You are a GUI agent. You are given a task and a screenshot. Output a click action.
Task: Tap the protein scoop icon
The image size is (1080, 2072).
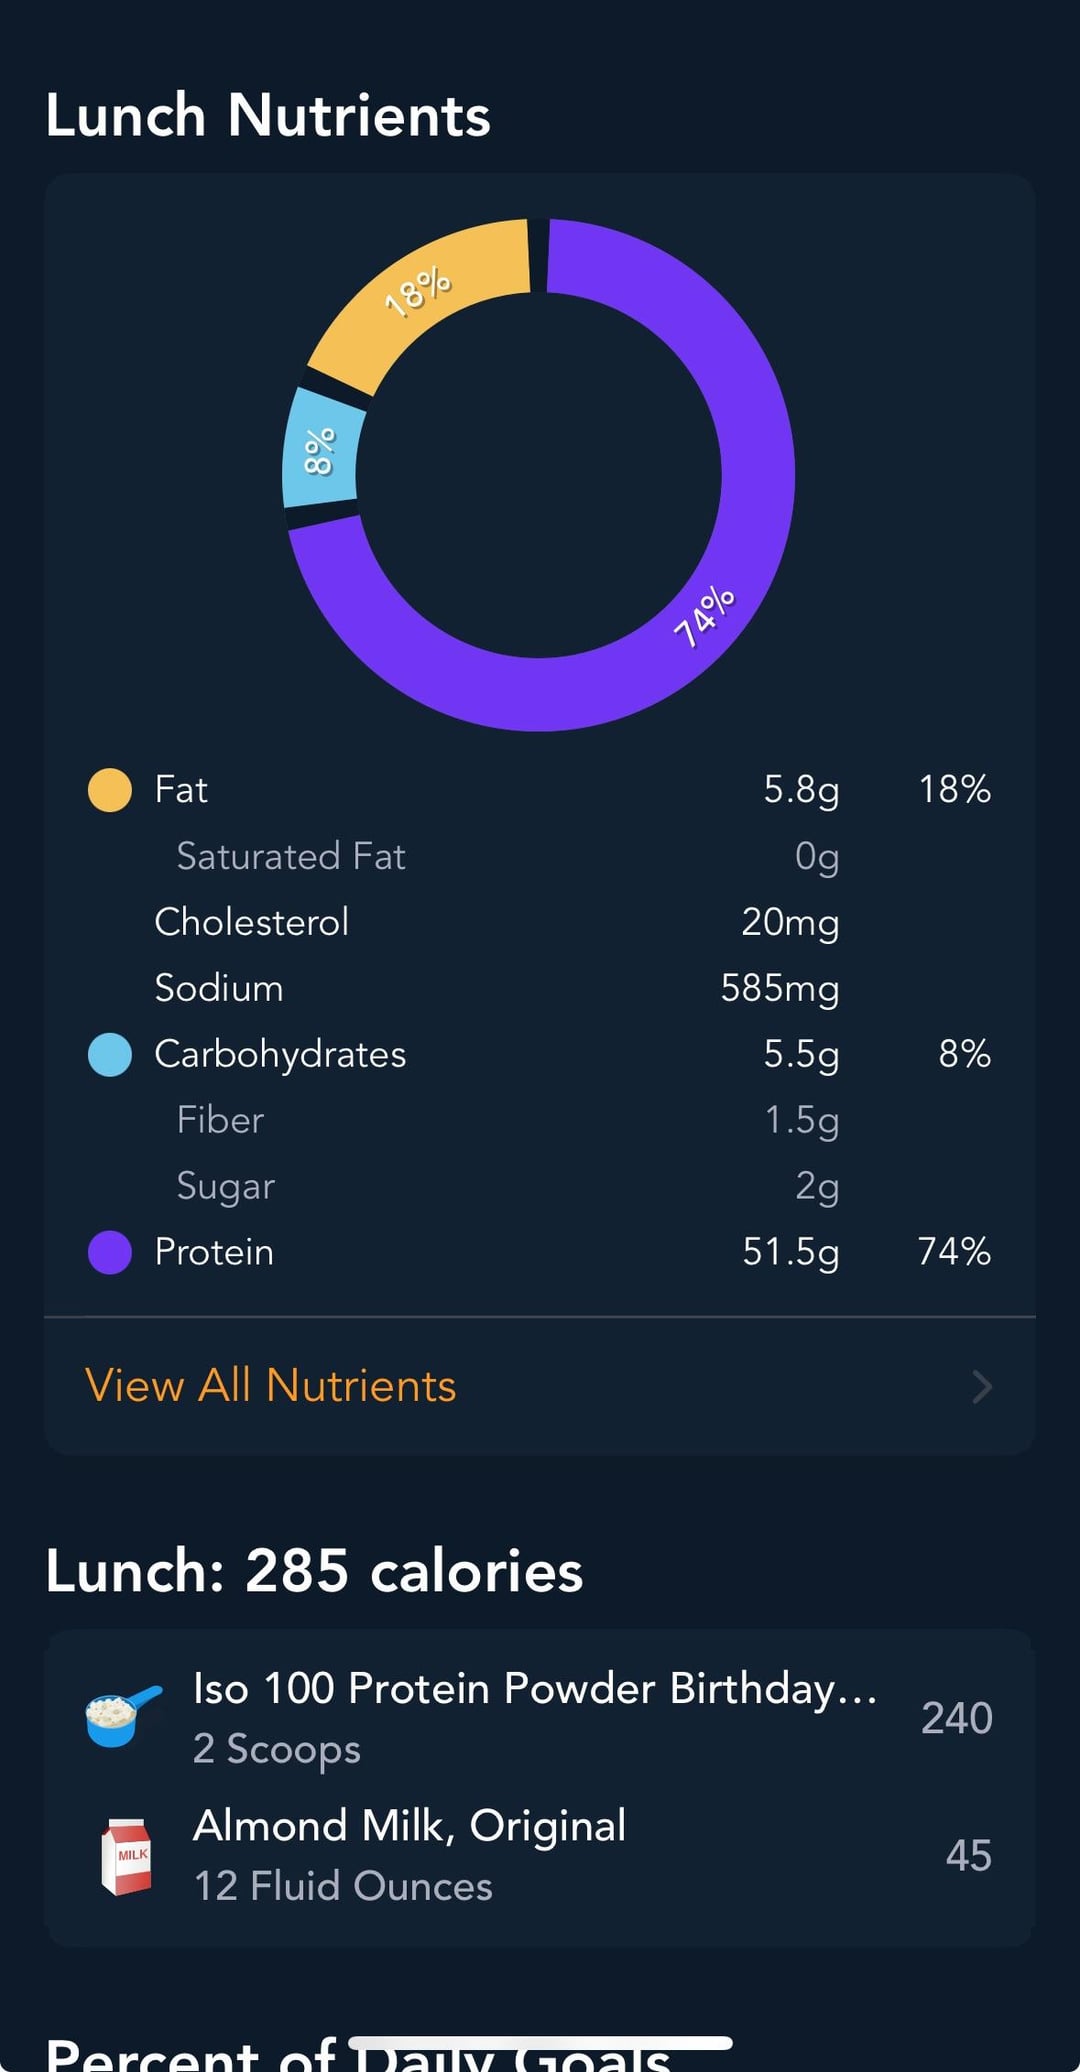(x=123, y=1716)
